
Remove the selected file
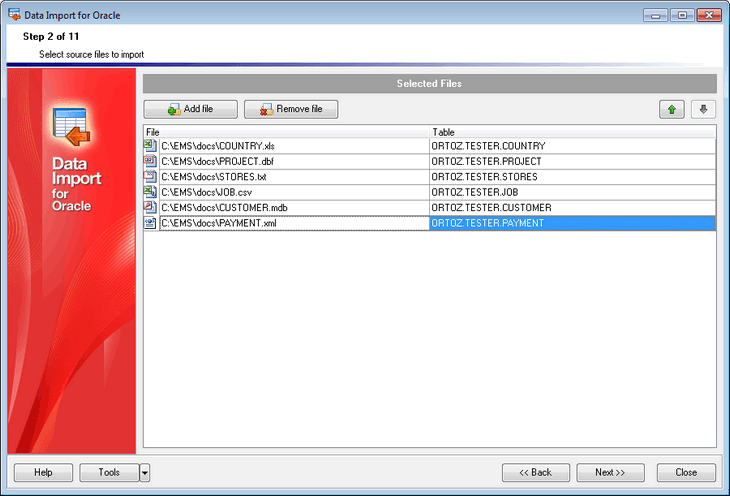(x=291, y=109)
